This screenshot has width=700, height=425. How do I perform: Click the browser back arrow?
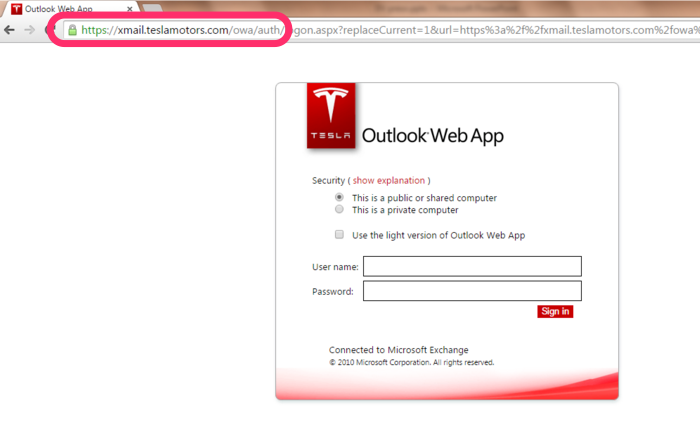(9, 30)
